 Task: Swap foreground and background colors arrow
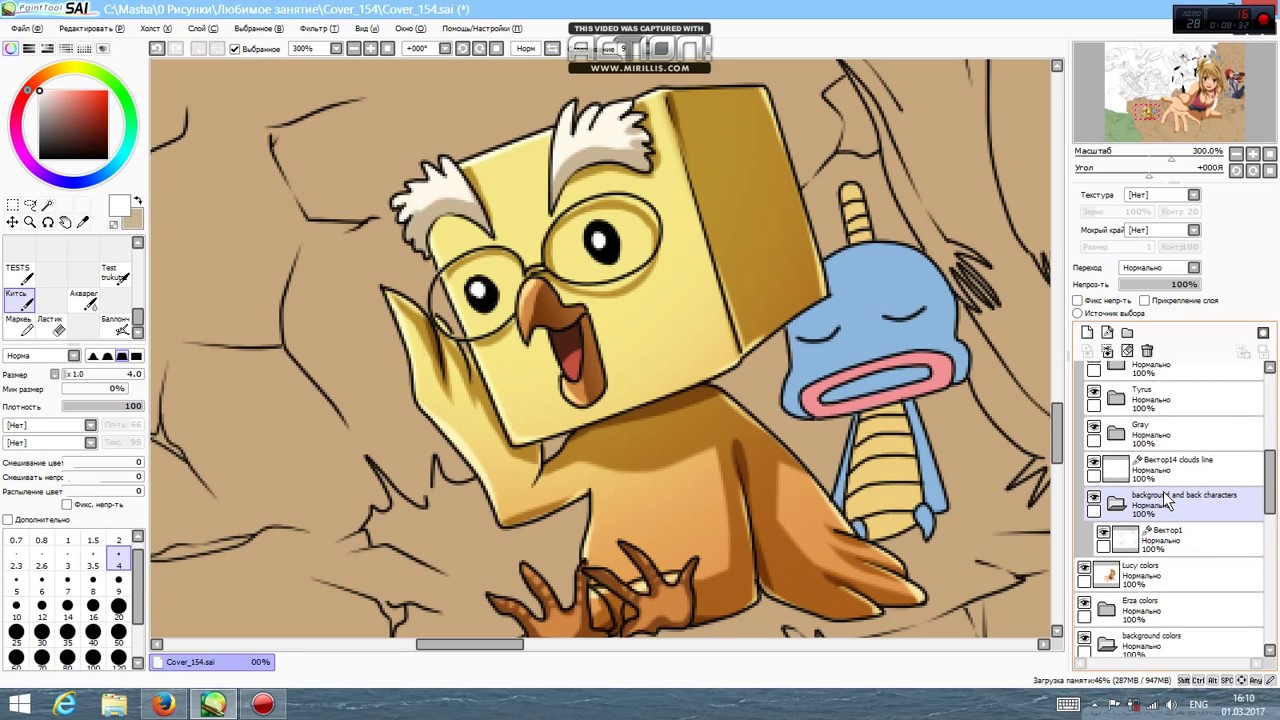[x=138, y=201]
